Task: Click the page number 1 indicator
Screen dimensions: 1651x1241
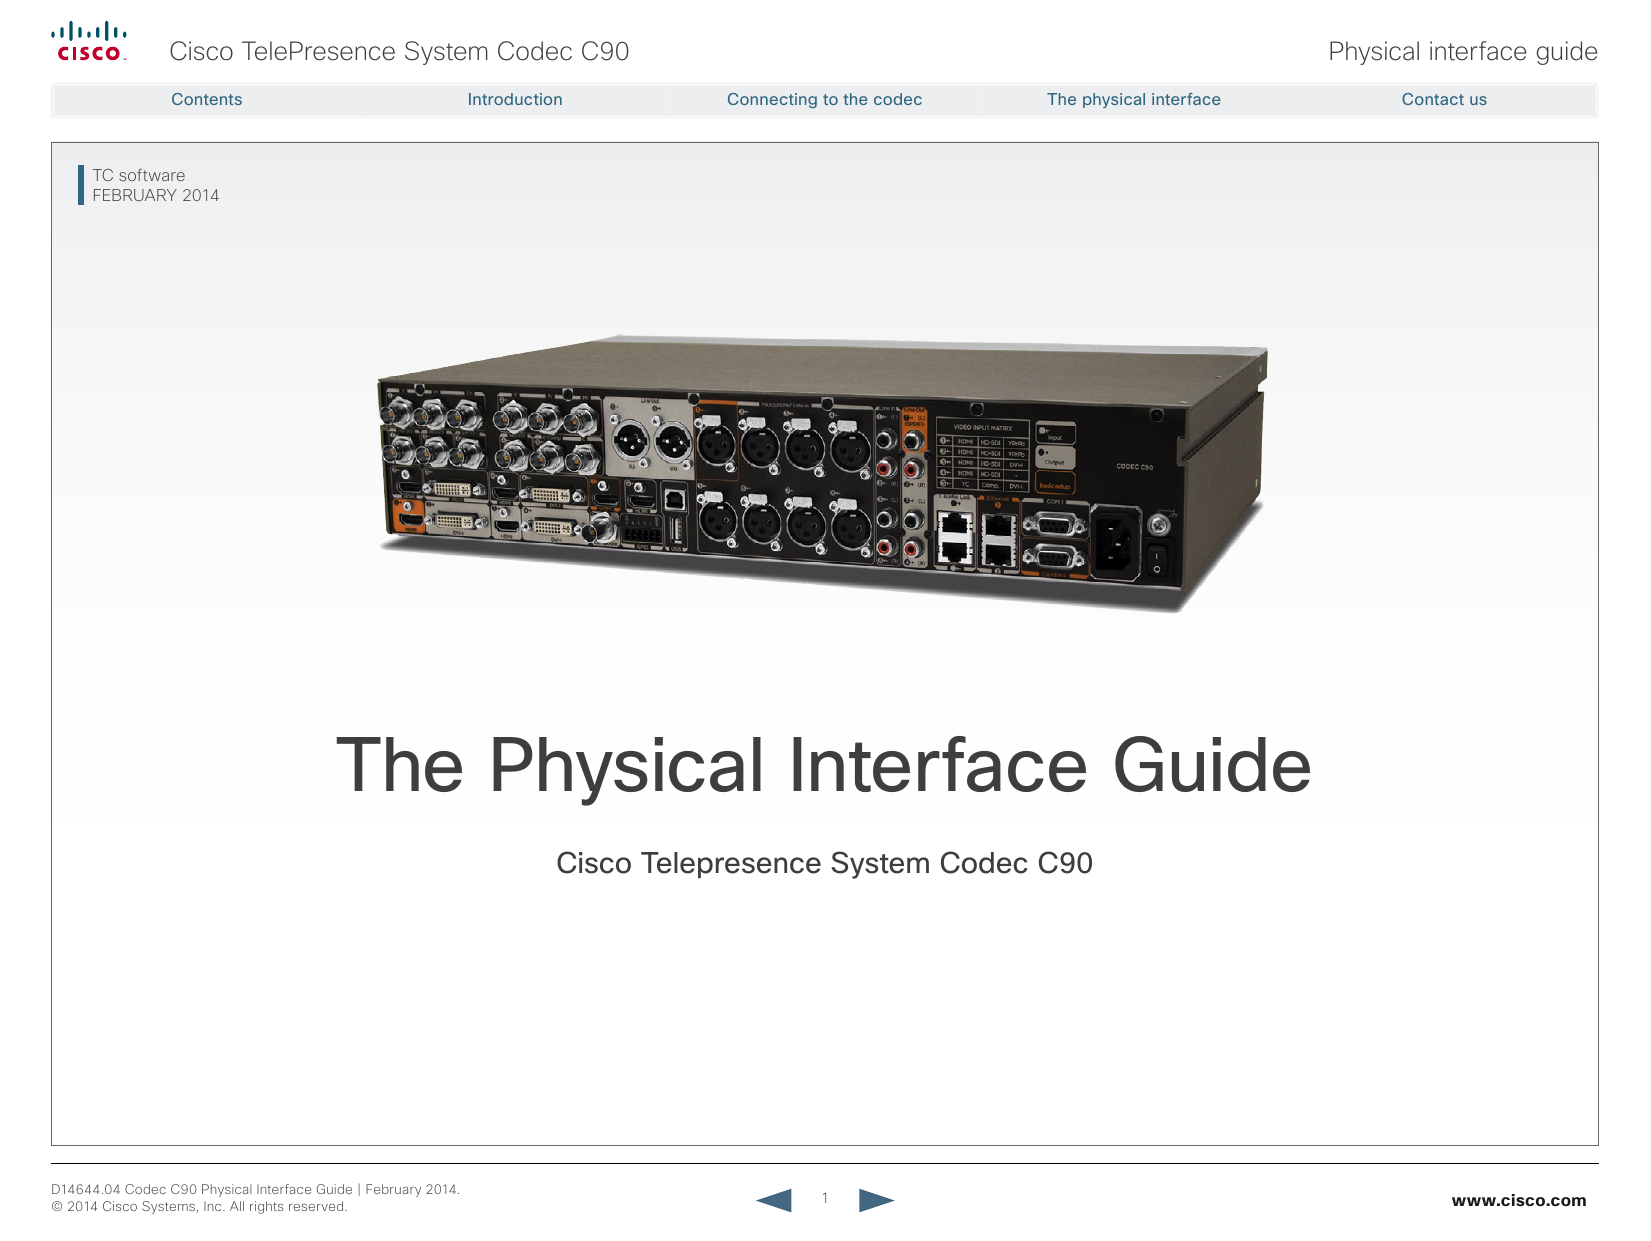Action: 825,1198
